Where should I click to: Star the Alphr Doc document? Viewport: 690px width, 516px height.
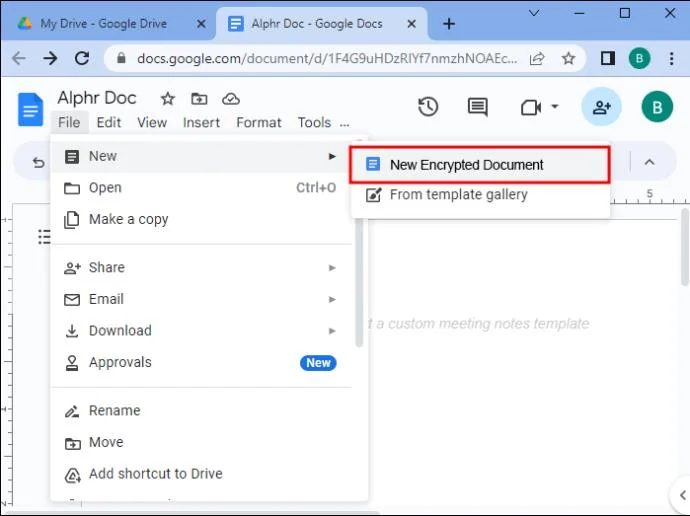coord(168,99)
